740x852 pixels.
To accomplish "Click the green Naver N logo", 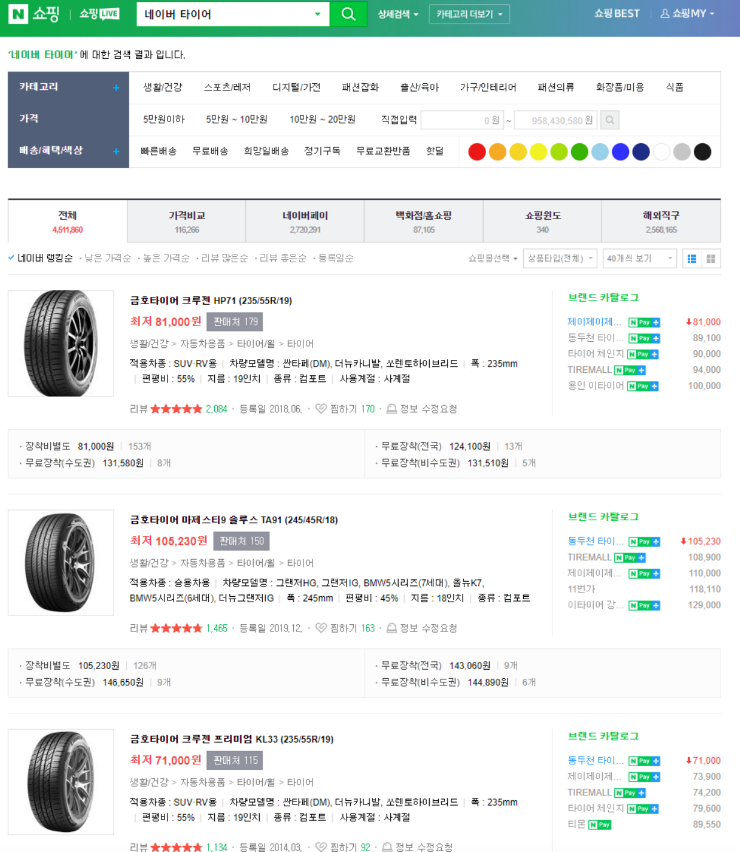I will pos(18,14).
